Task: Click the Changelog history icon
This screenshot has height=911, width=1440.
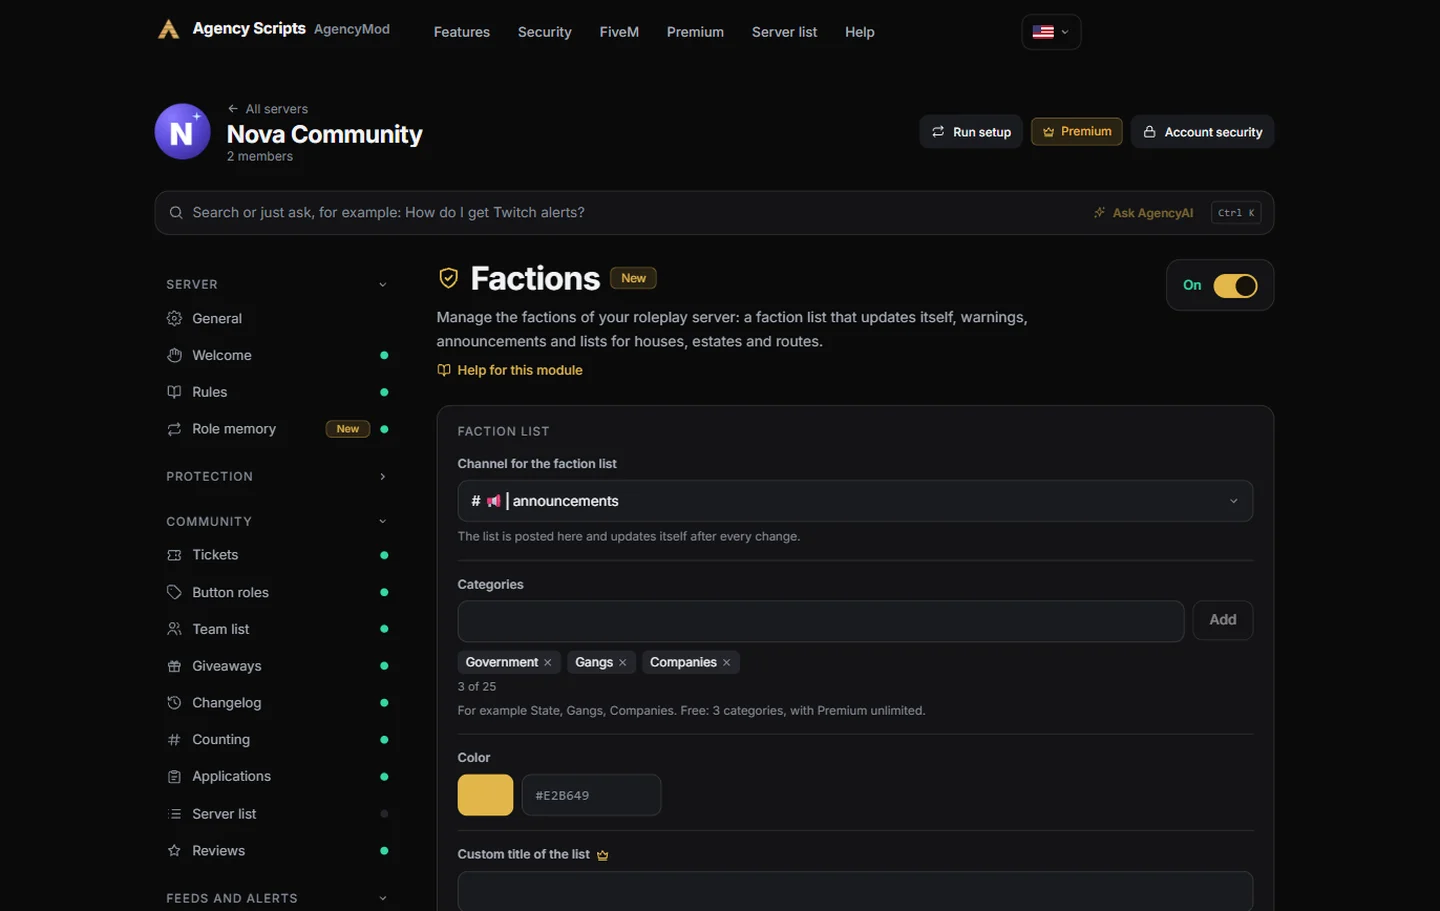Action: coord(174,703)
